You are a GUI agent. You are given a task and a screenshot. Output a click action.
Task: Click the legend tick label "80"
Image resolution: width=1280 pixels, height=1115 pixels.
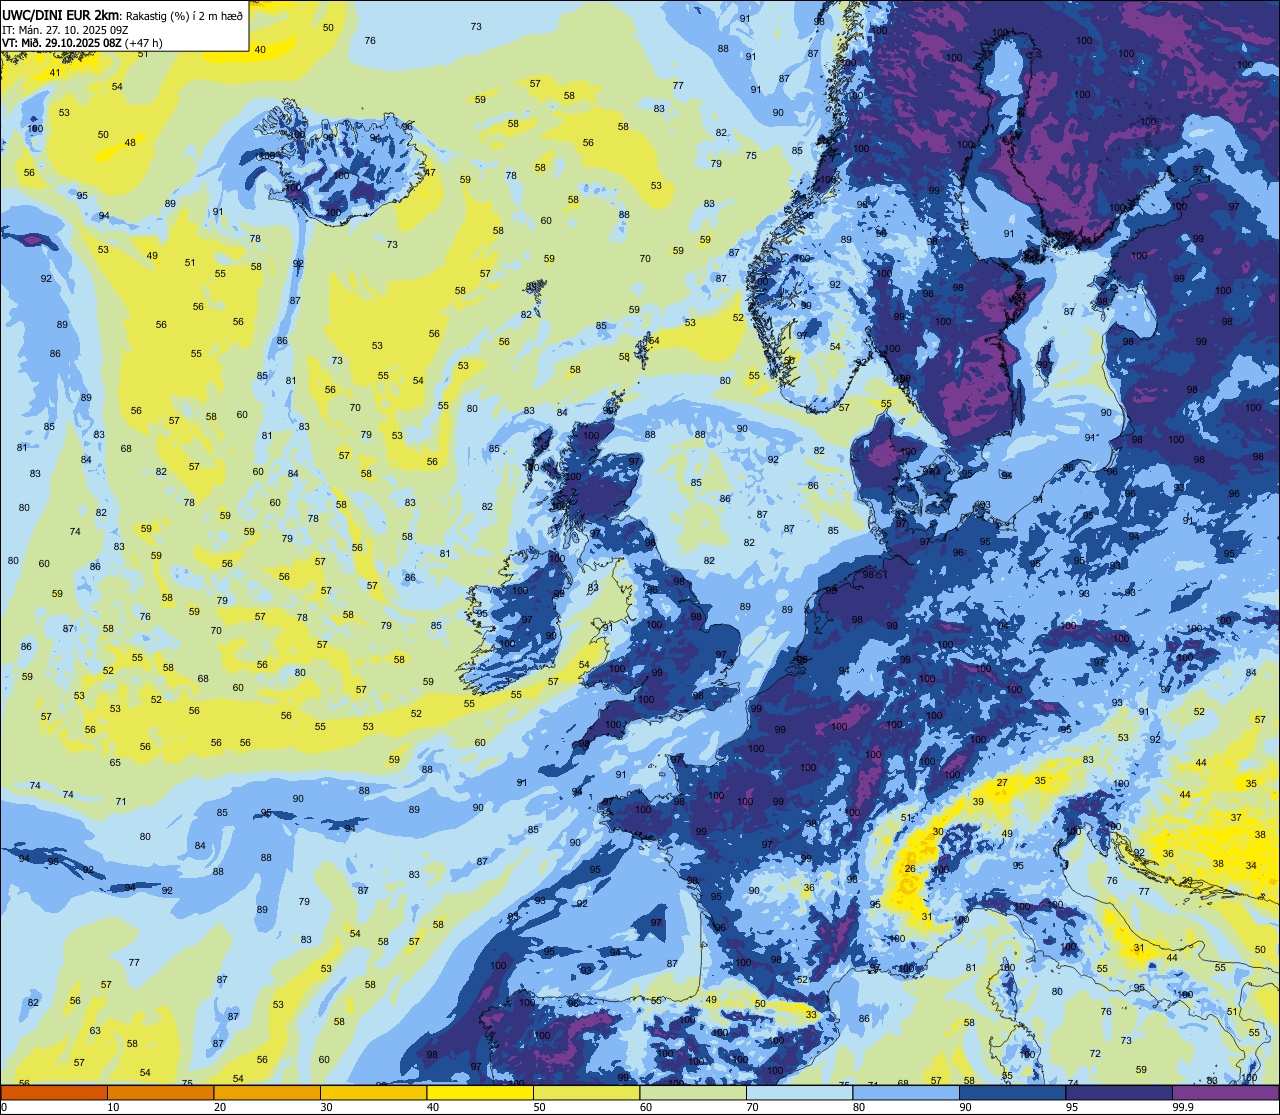point(860,1107)
